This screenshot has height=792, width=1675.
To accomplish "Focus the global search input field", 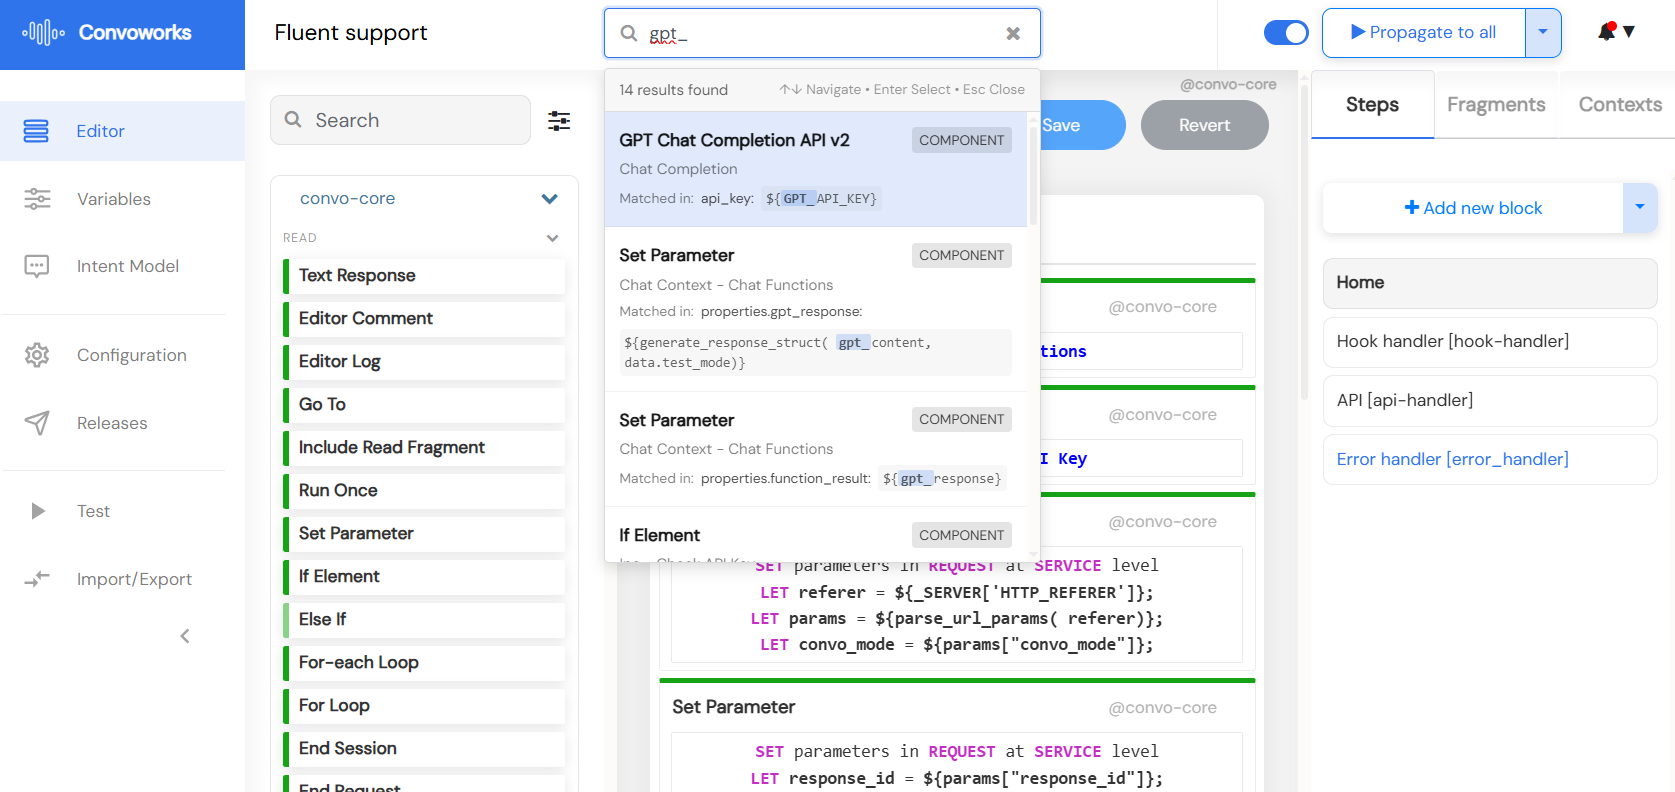I will coord(822,33).
